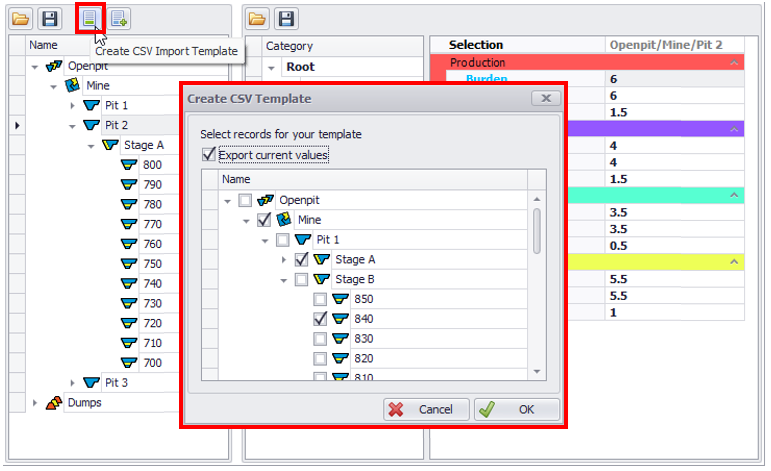Click Cancel button in dialog
The image size is (771, 471).
click(426, 409)
